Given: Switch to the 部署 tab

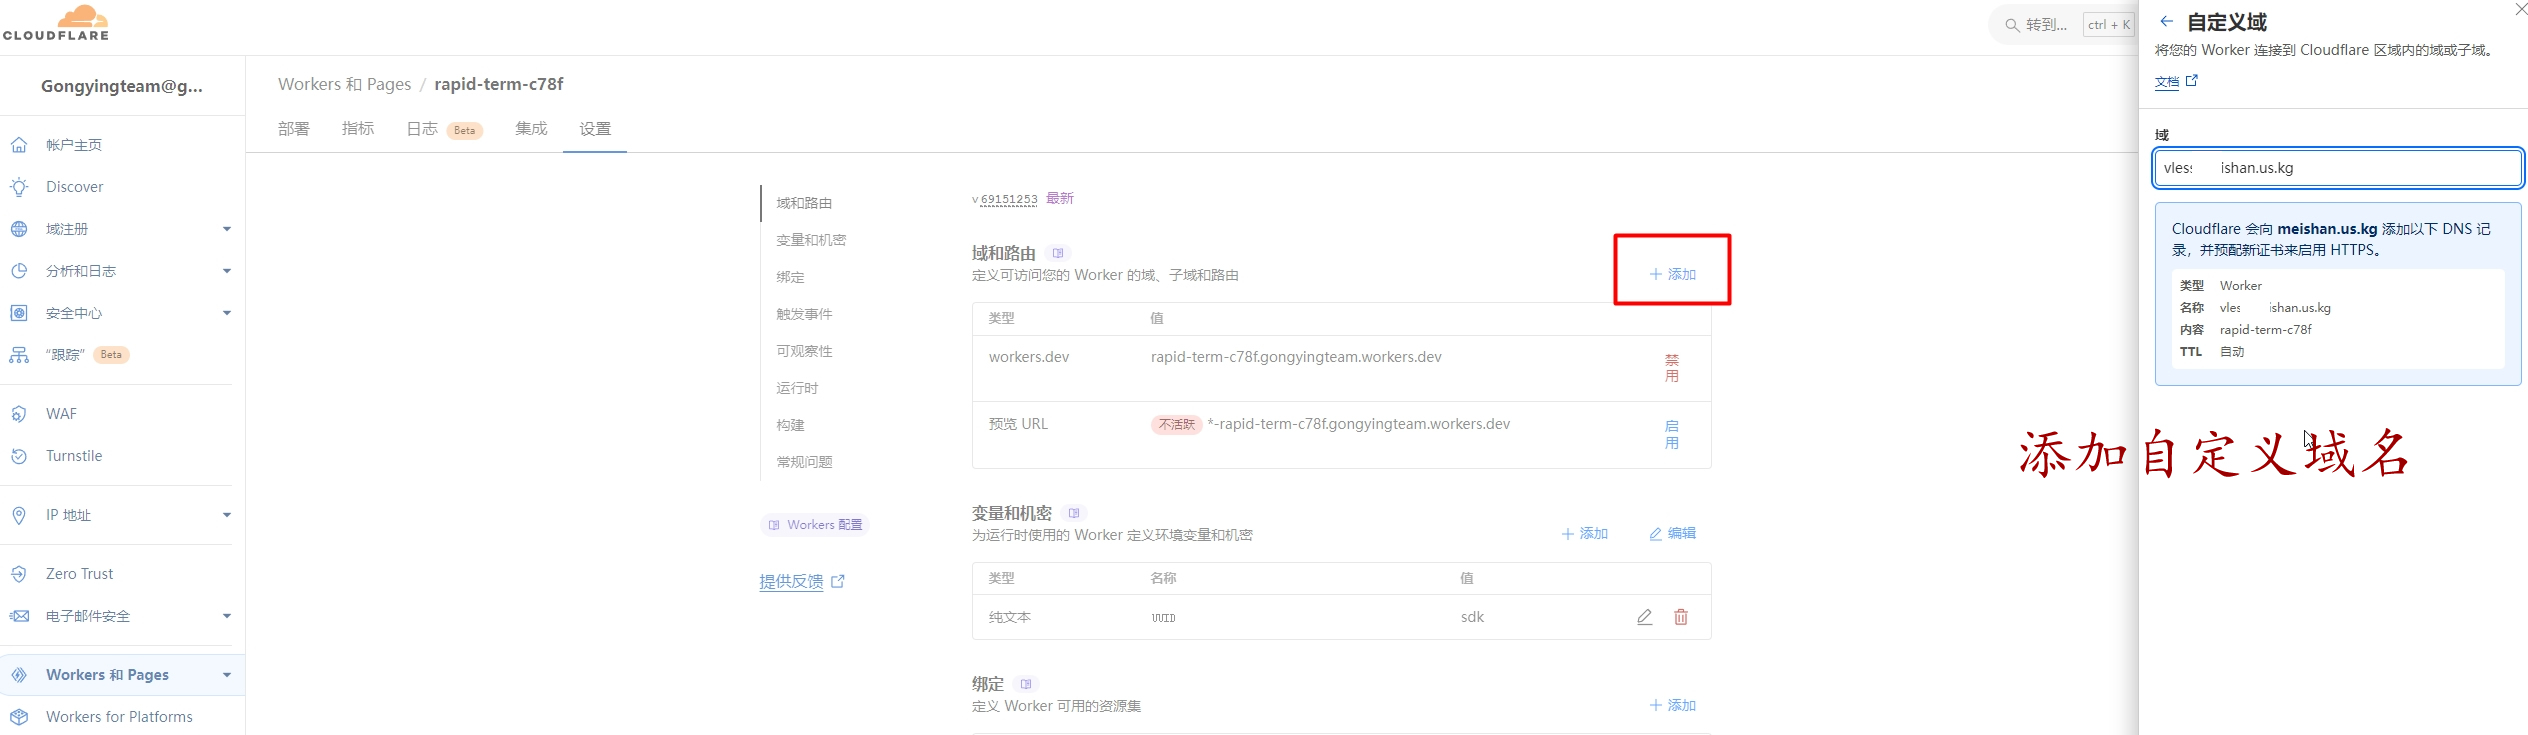Looking at the screenshot, I should pyautogui.click(x=294, y=129).
